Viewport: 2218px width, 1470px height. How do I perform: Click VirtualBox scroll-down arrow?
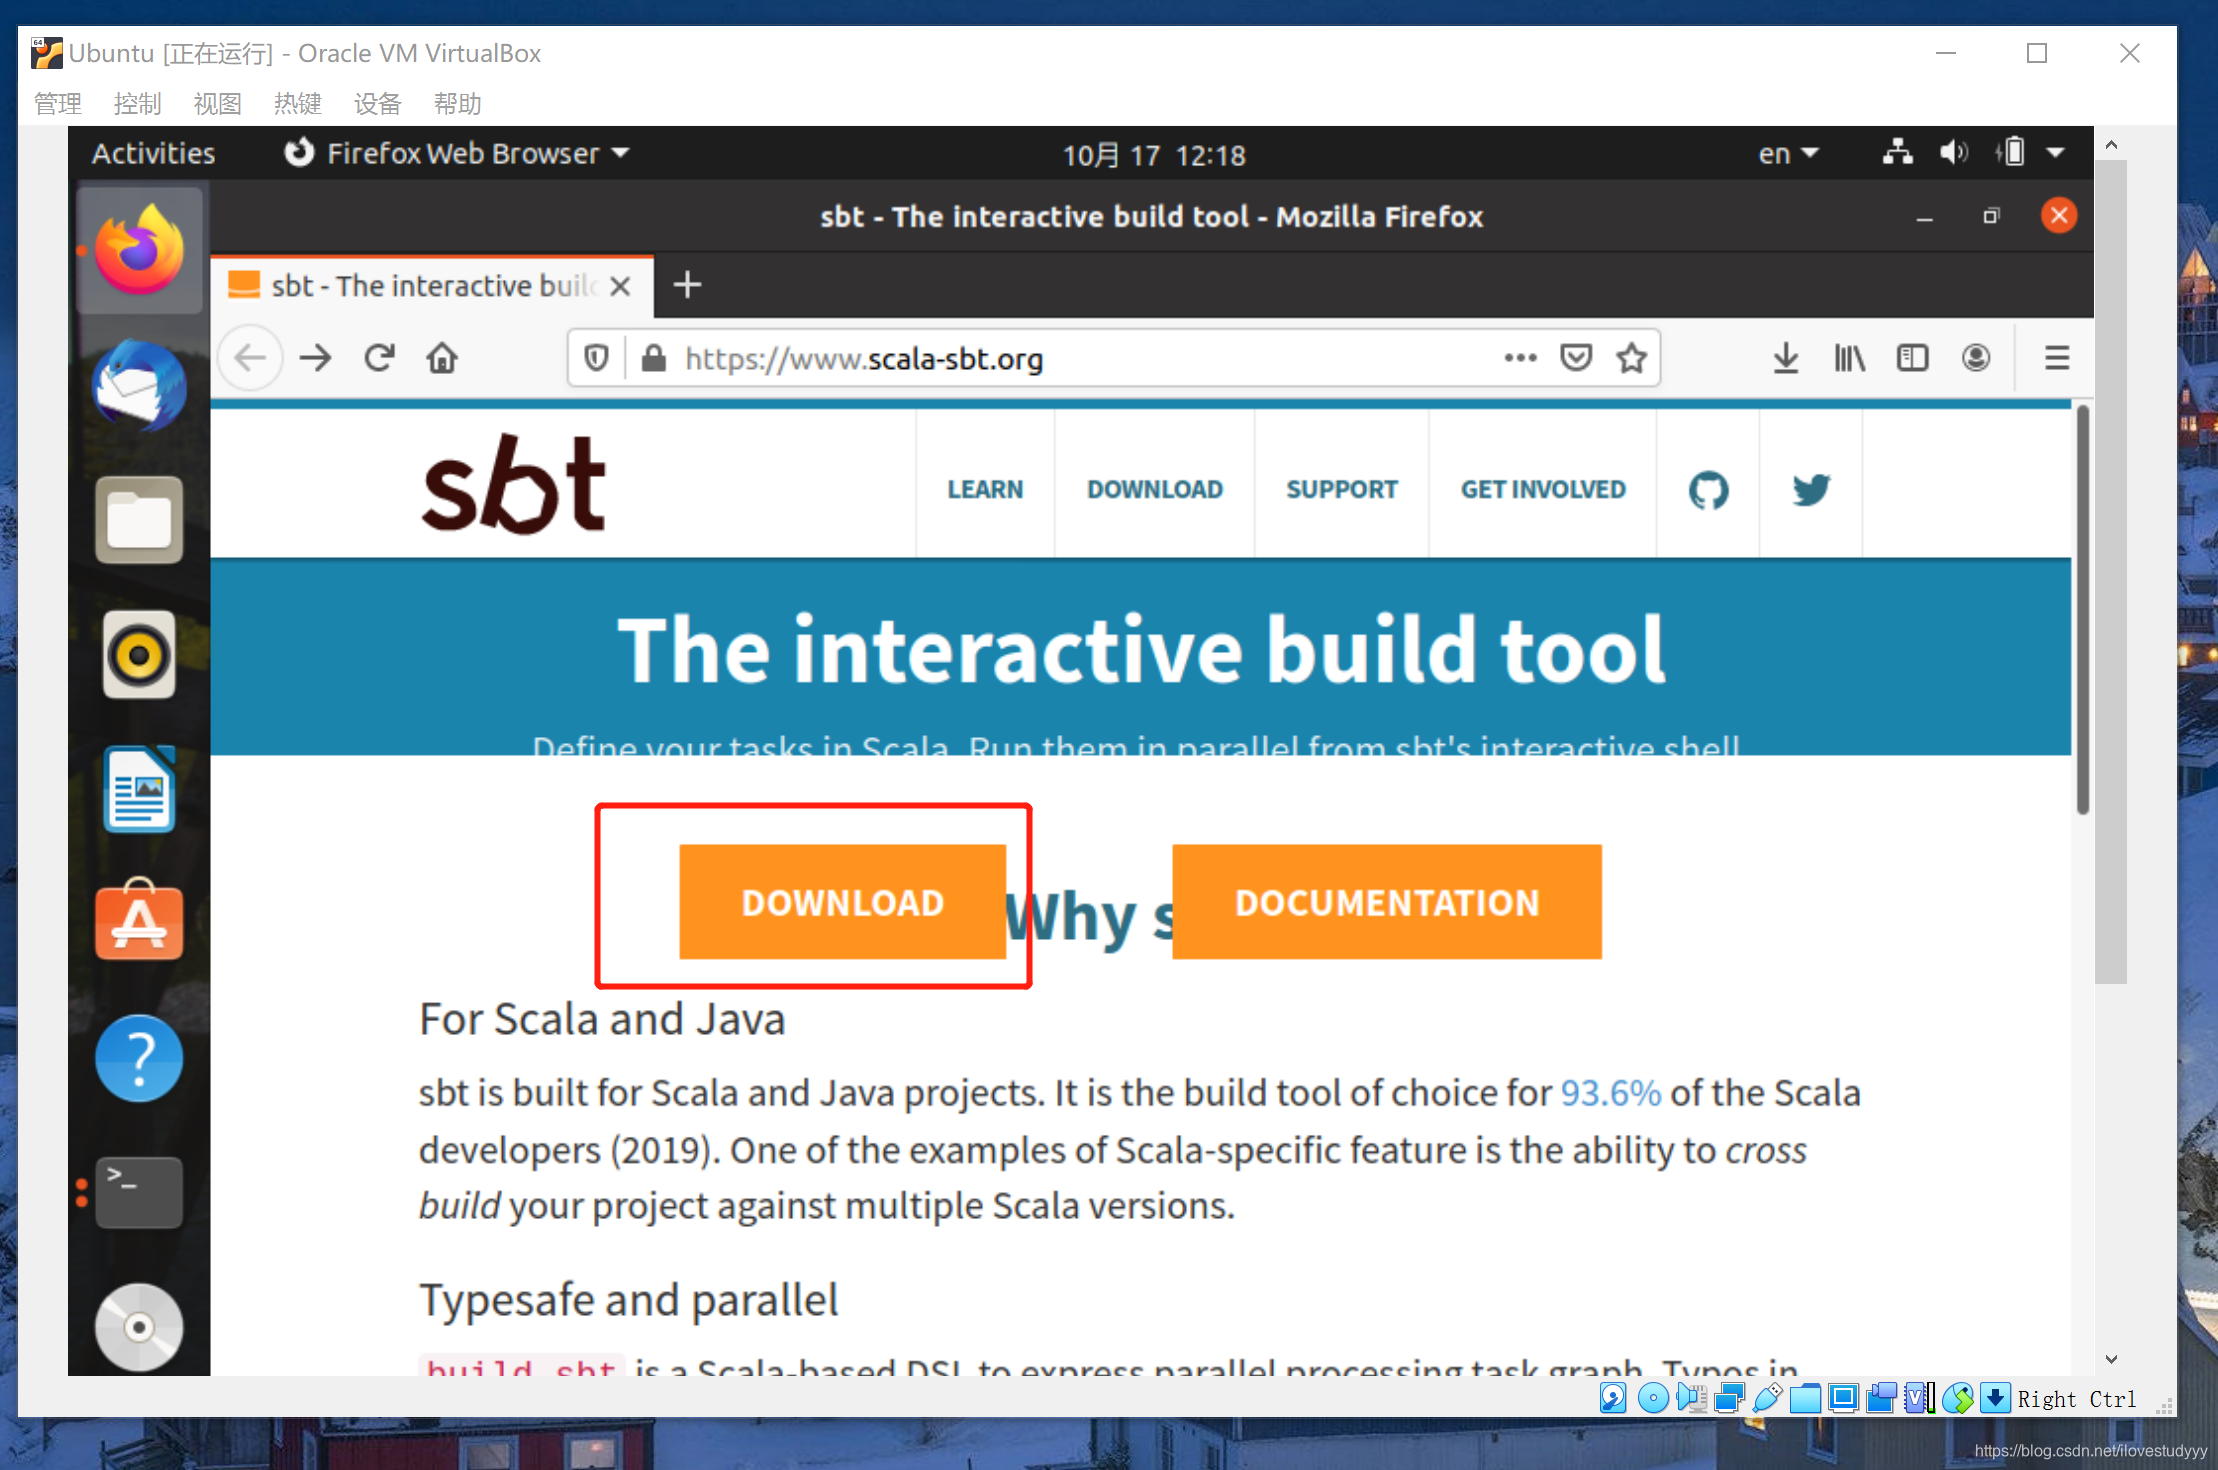(2111, 1359)
